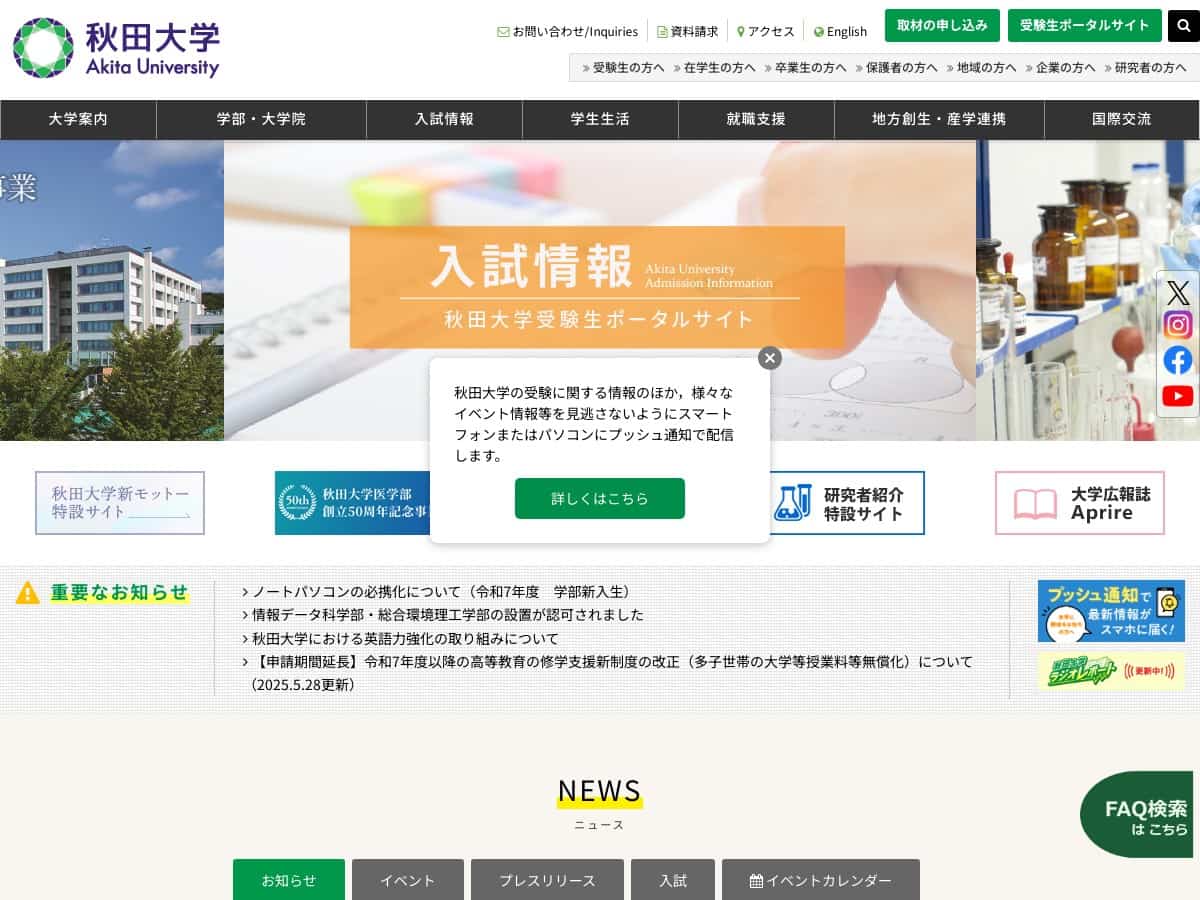Expand 保護者の方へ audience link
This screenshot has height=900, width=1200.
[896, 68]
